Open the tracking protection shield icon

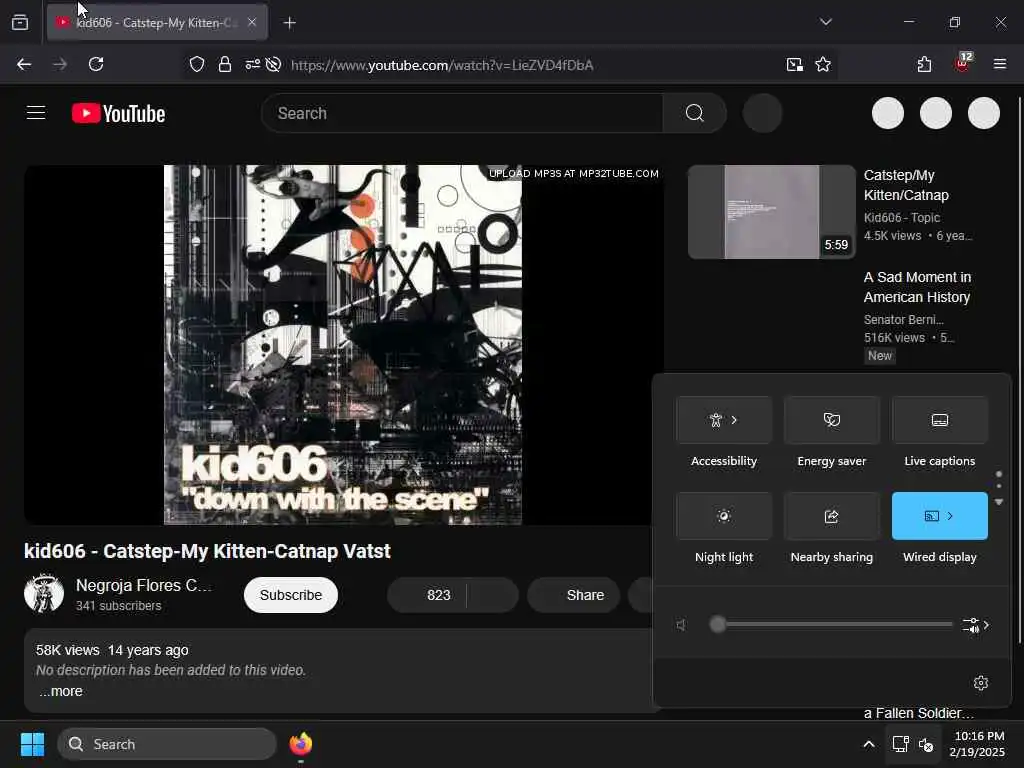point(197,64)
